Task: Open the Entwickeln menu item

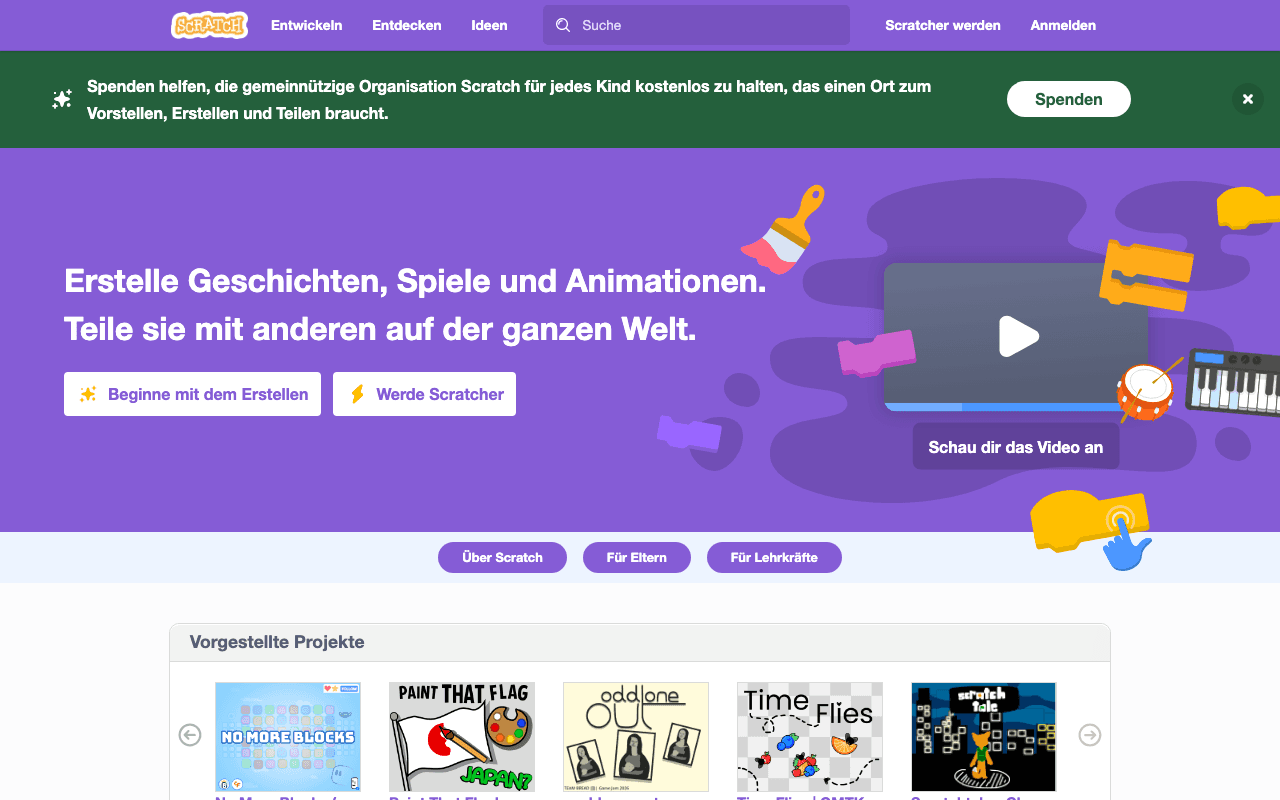Action: tap(306, 25)
